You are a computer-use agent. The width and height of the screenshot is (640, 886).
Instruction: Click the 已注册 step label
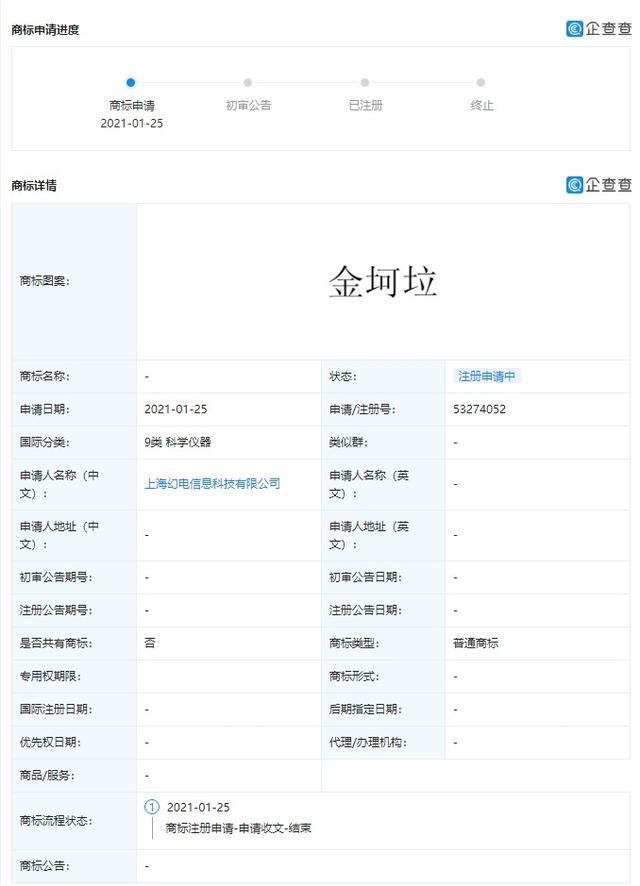point(365,105)
